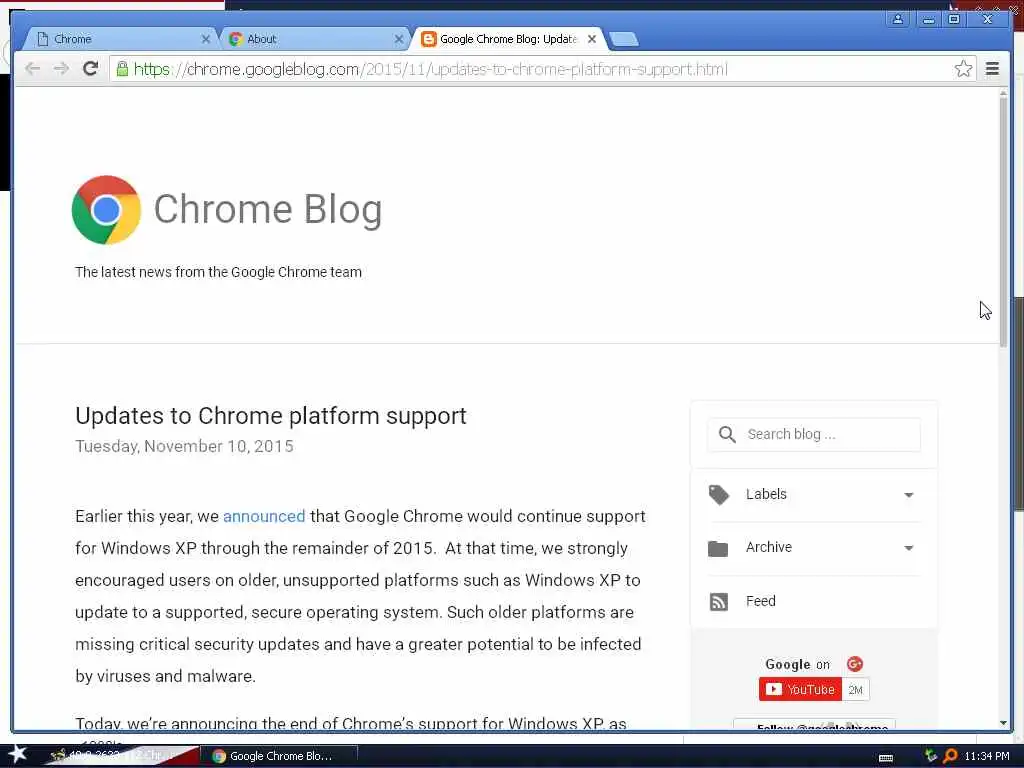Close the About tab
Viewport: 1024px width, 768px height.
(399, 39)
